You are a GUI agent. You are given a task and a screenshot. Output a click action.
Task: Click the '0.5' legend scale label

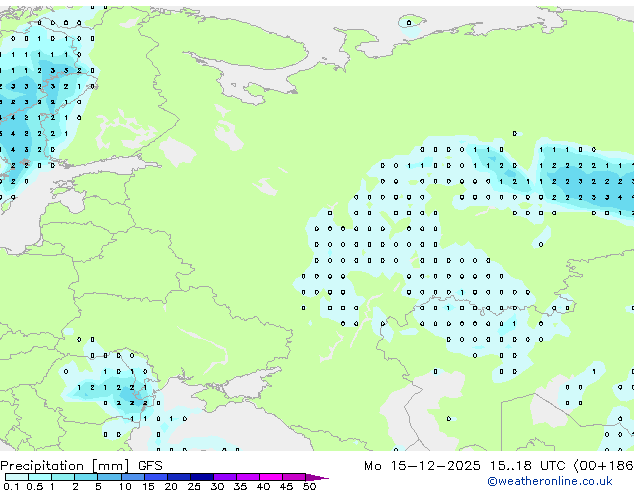34,486
